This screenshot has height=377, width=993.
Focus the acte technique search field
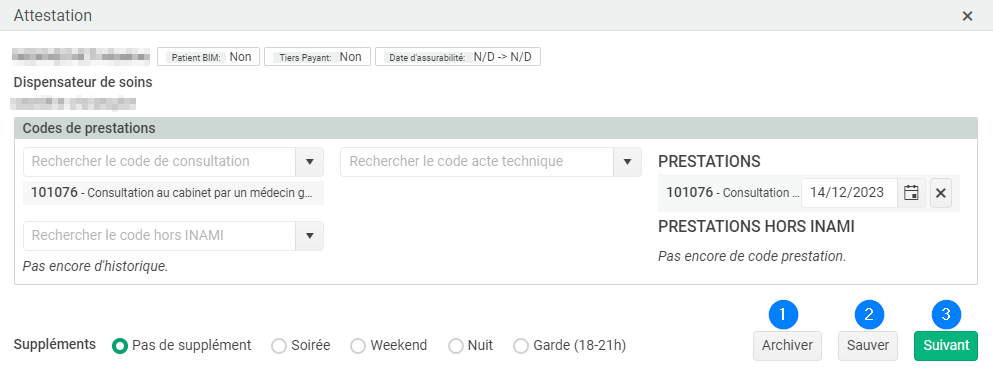[x=478, y=162]
